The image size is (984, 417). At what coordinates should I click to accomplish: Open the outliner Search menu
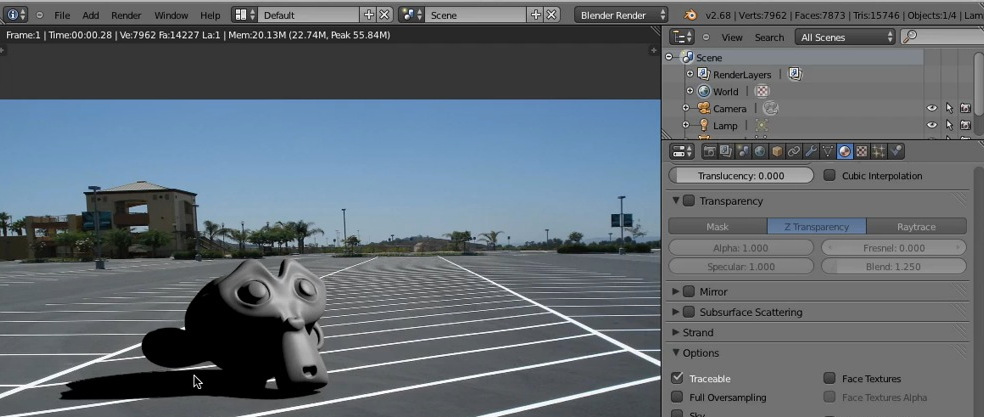pos(769,38)
